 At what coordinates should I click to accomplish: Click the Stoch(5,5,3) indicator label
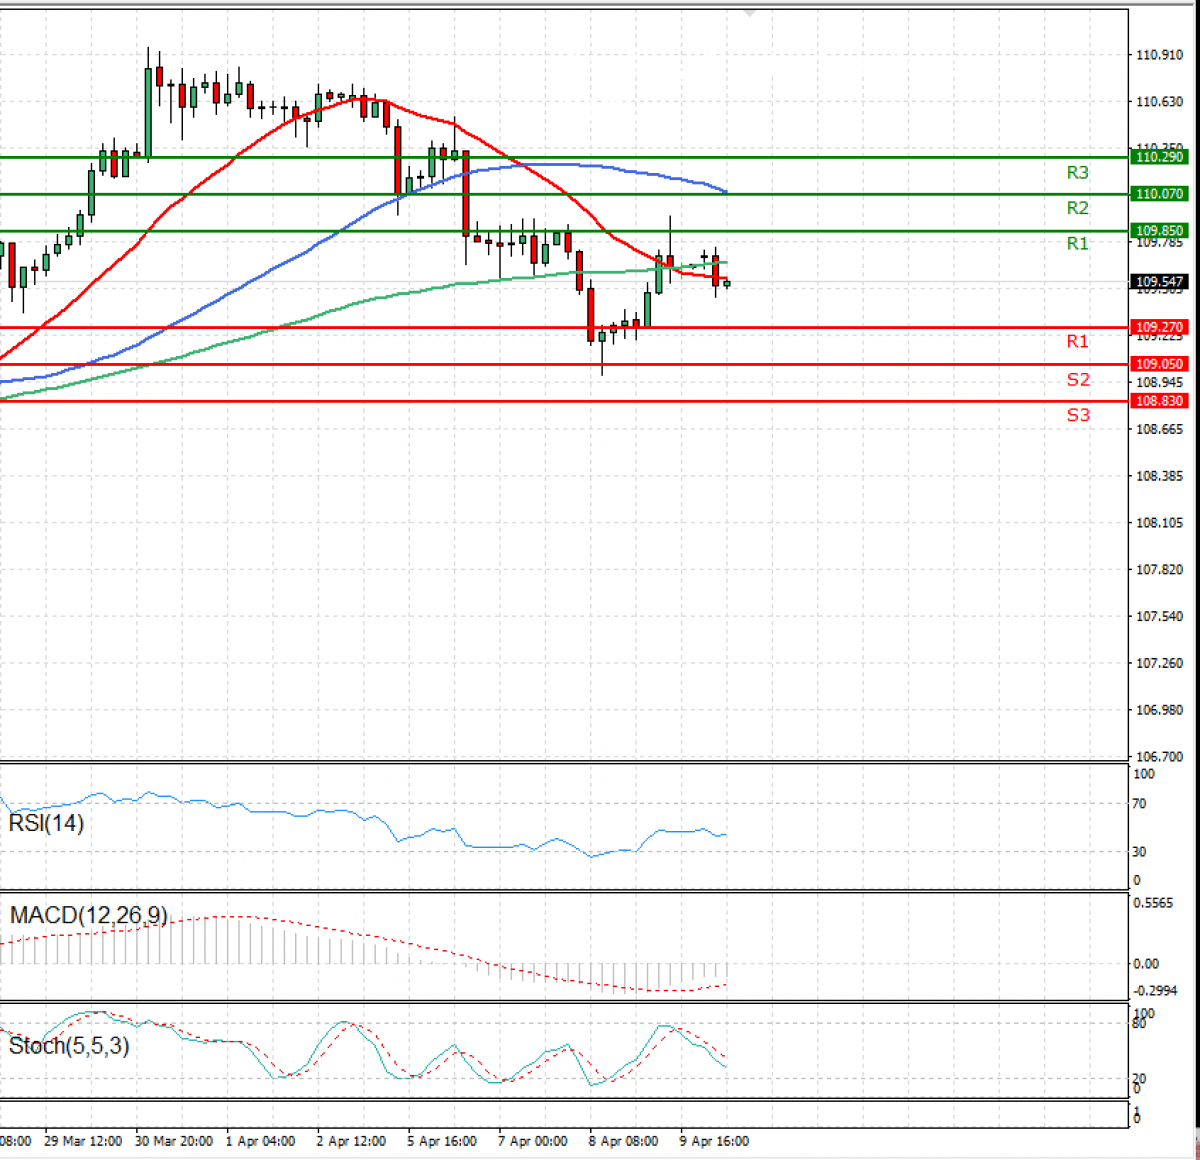[x=69, y=1046]
